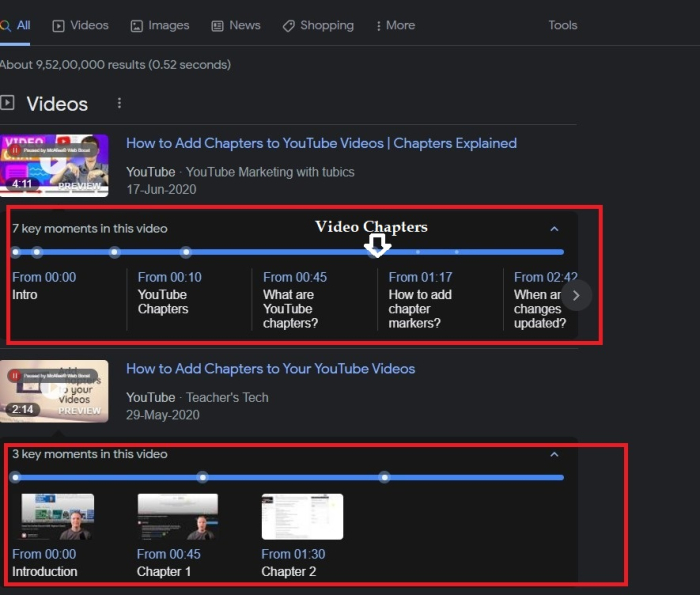700x595 pixels.
Task: Play the 4:11 video thumbnail preview
Action: (54, 166)
